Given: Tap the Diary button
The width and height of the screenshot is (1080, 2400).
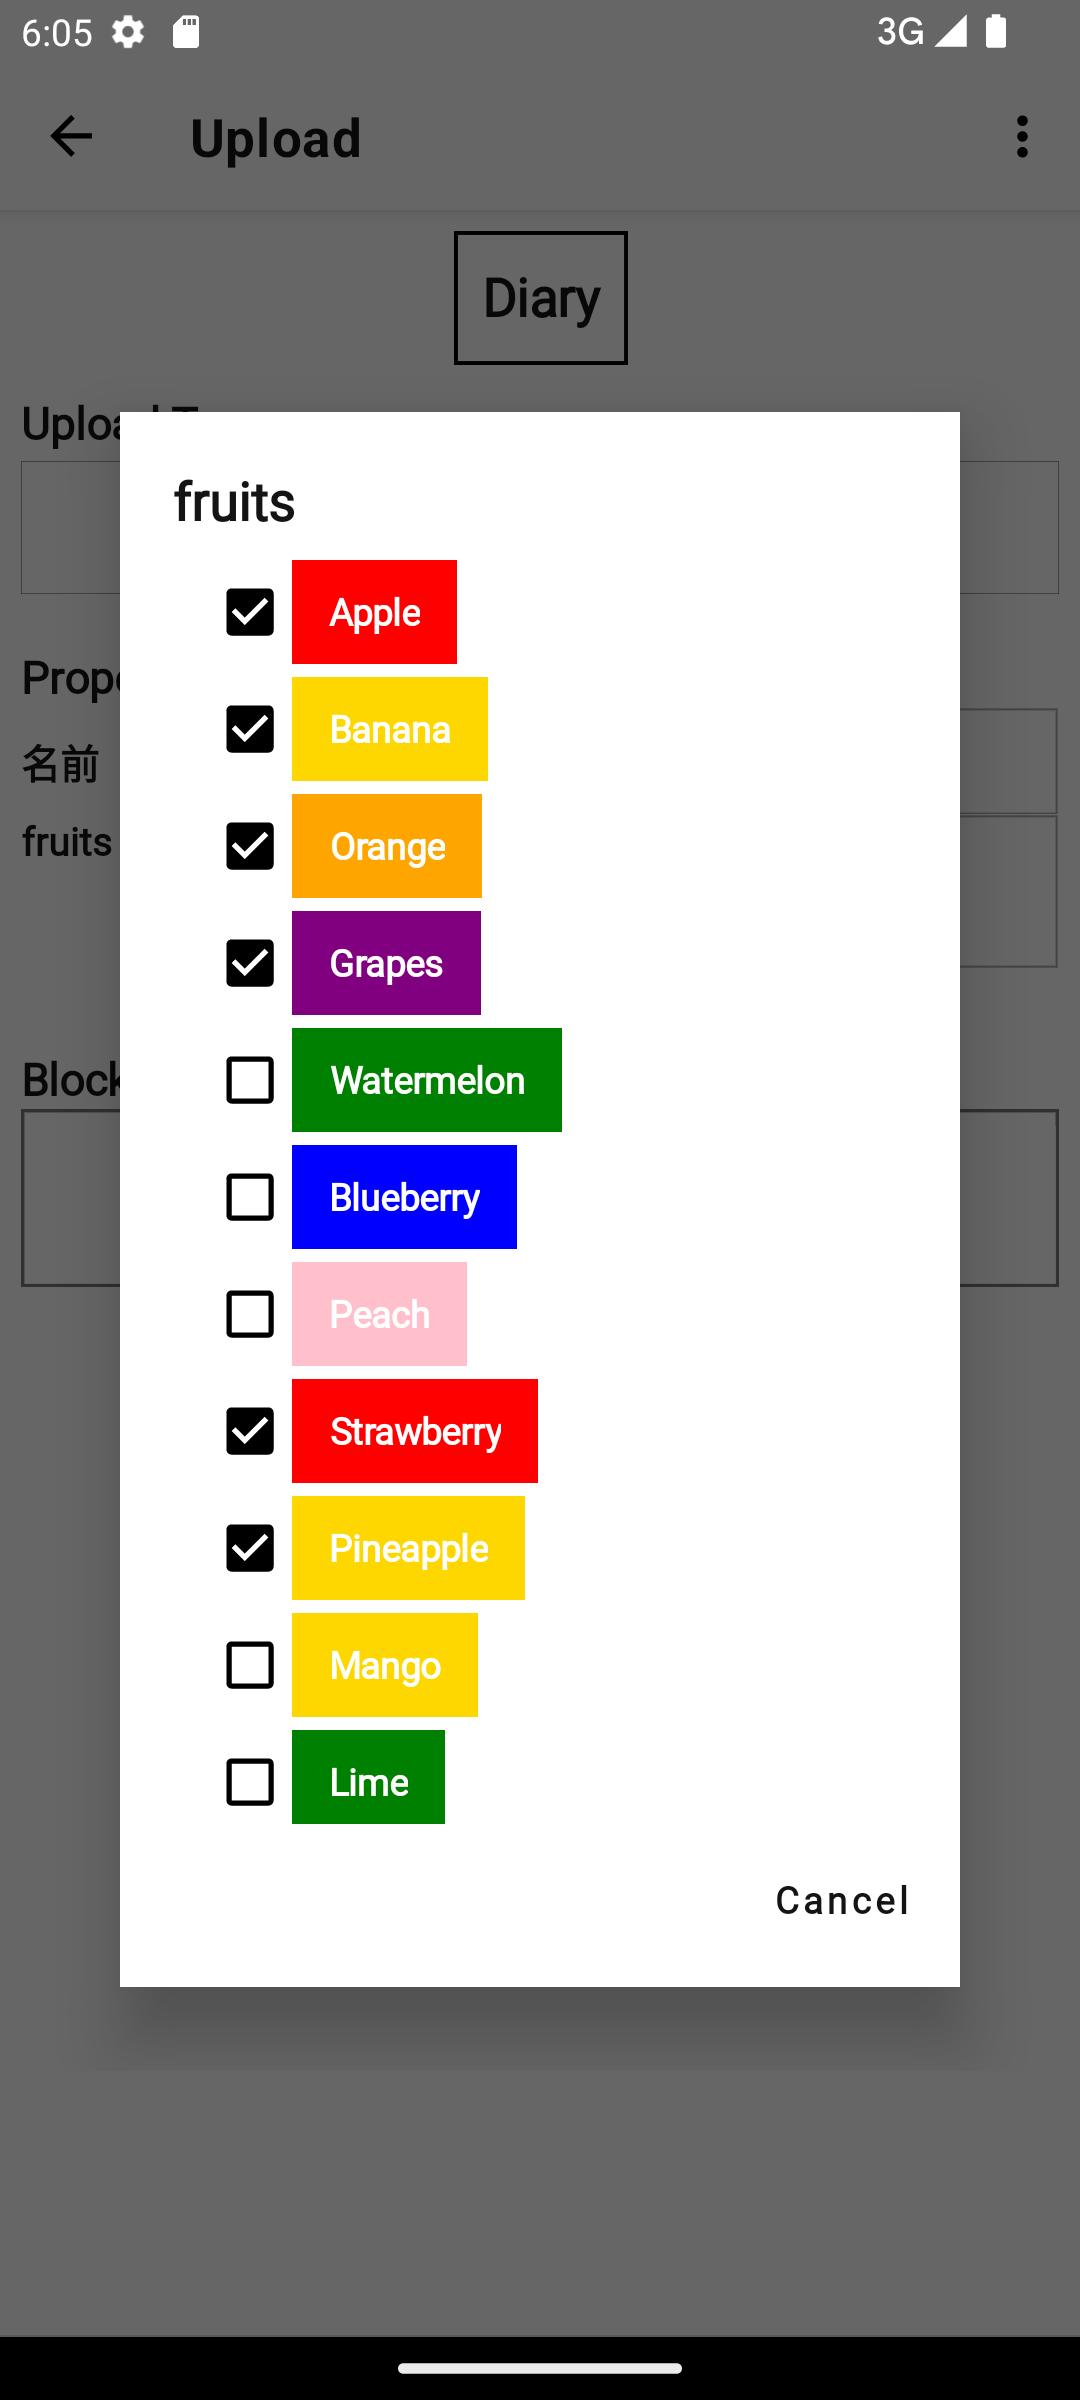Looking at the screenshot, I should pyautogui.click(x=541, y=298).
